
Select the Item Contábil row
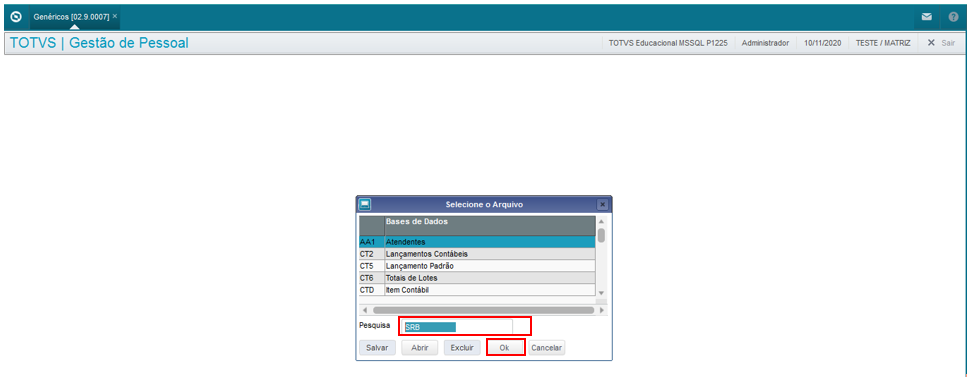click(x=477, y=290)
